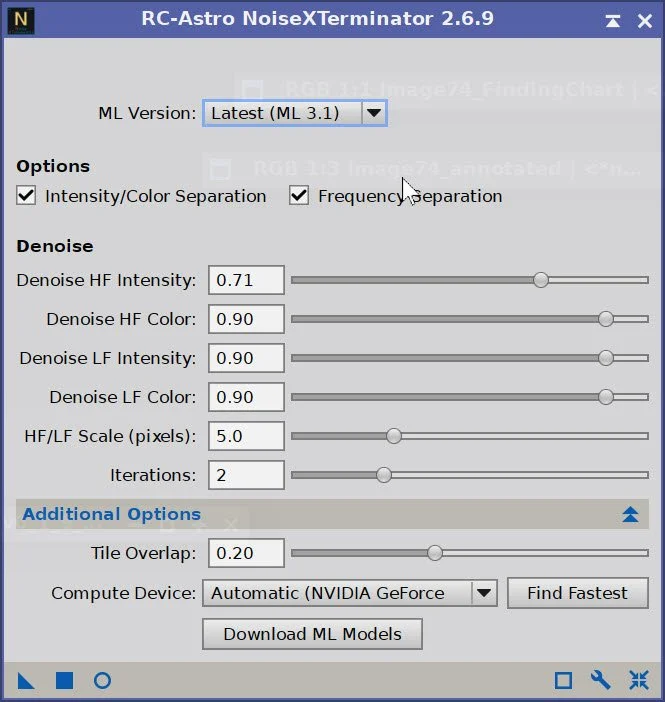Collapse the Additional Options section
The width and height of the screenshot is (665, 702).
[x=630, y=514]
